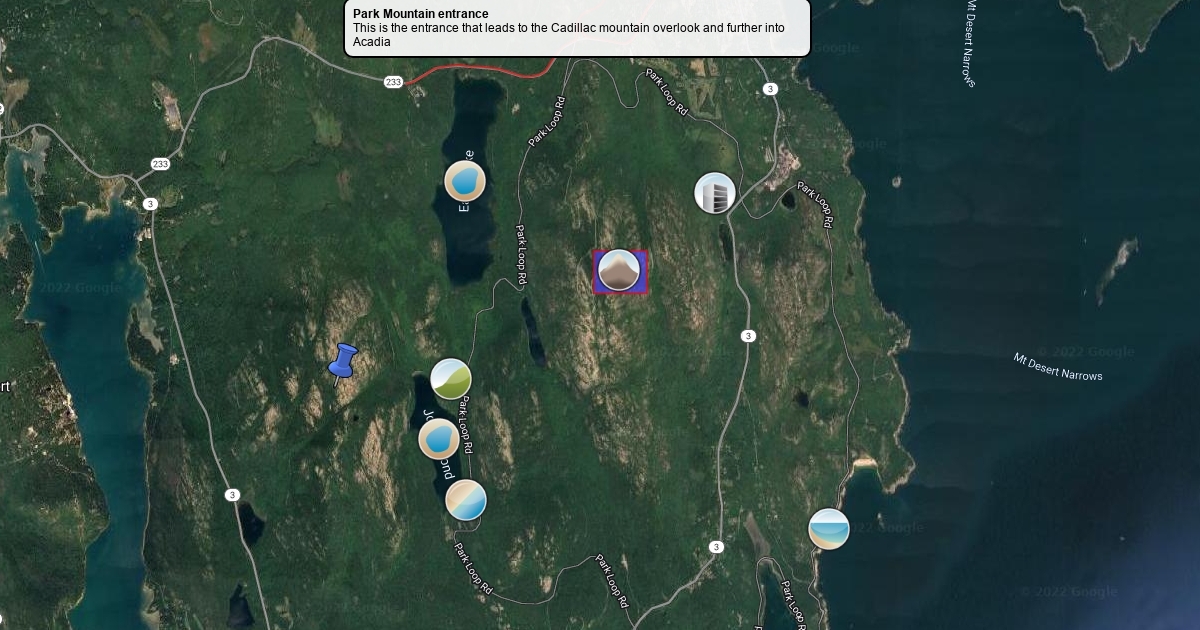Open the Eagle Lake water marker
Viewport: 1200px width, 630px height.
(465, 181)
